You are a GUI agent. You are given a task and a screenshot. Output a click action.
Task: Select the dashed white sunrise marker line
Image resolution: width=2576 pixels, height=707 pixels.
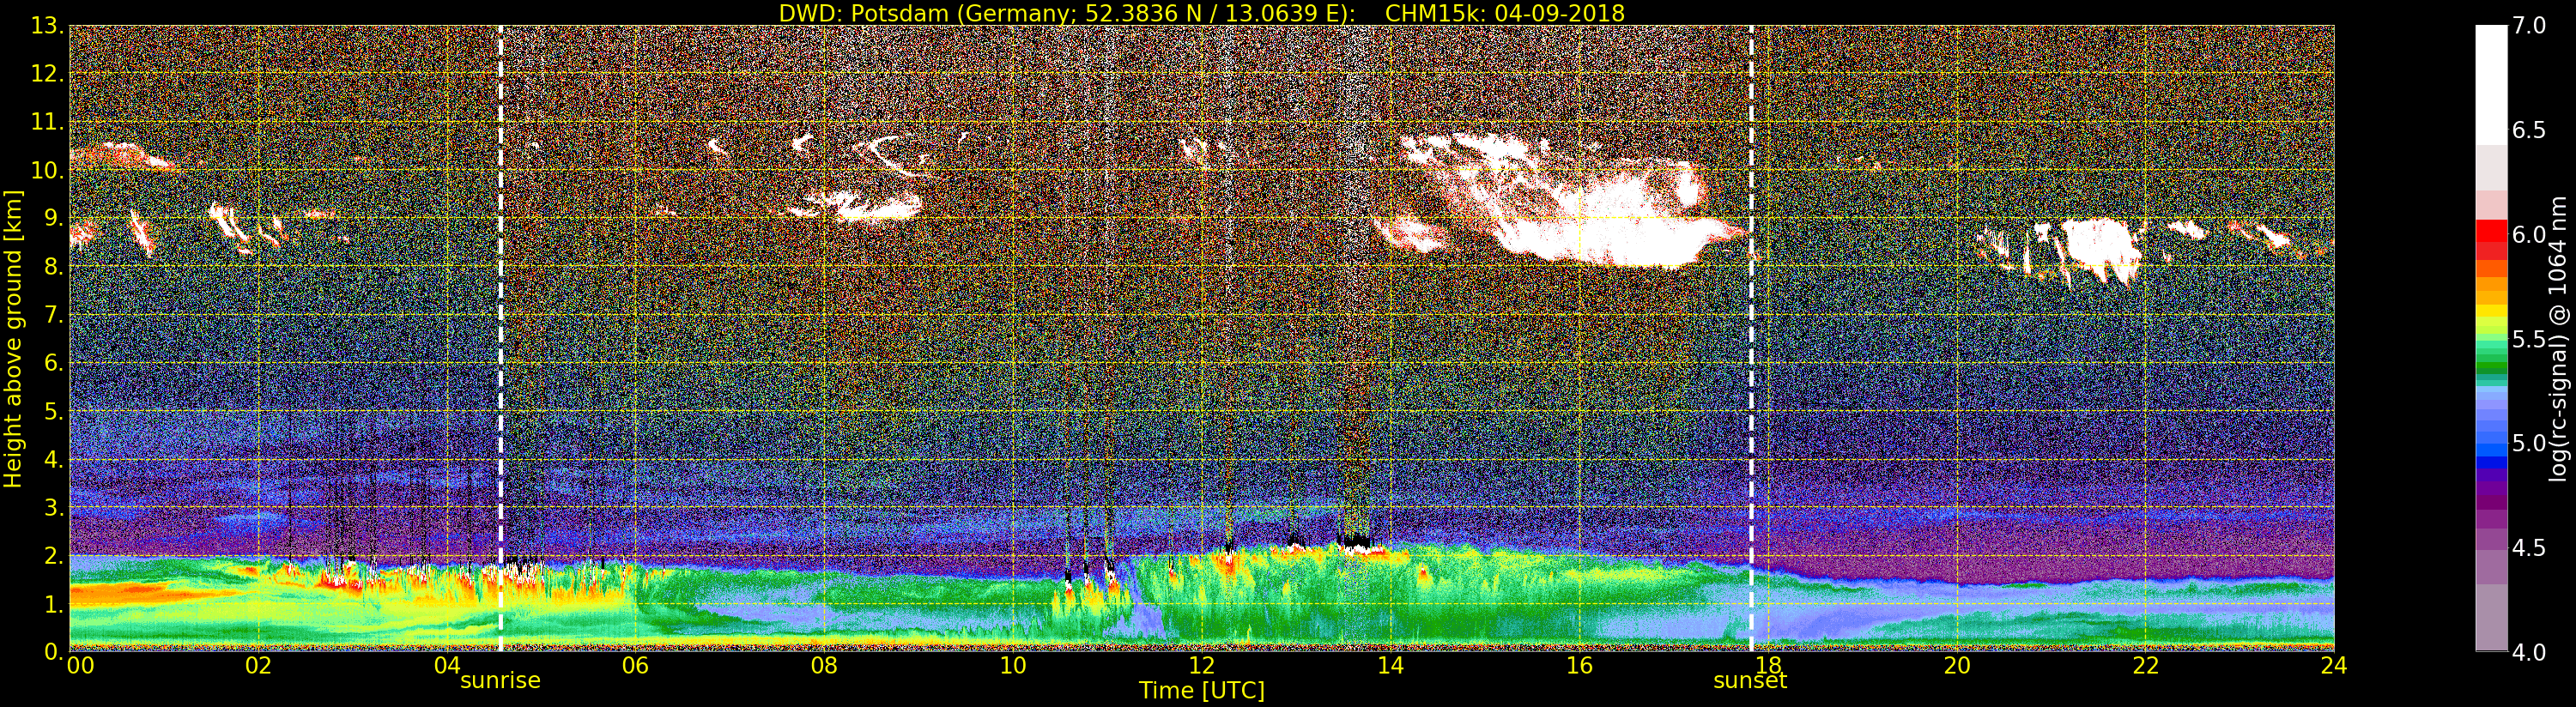500,338
